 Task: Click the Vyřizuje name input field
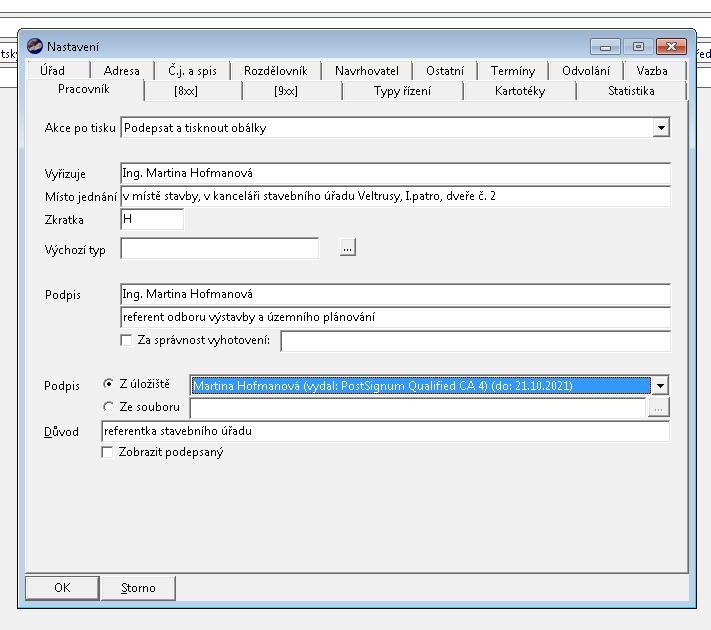tap(394, 173)
